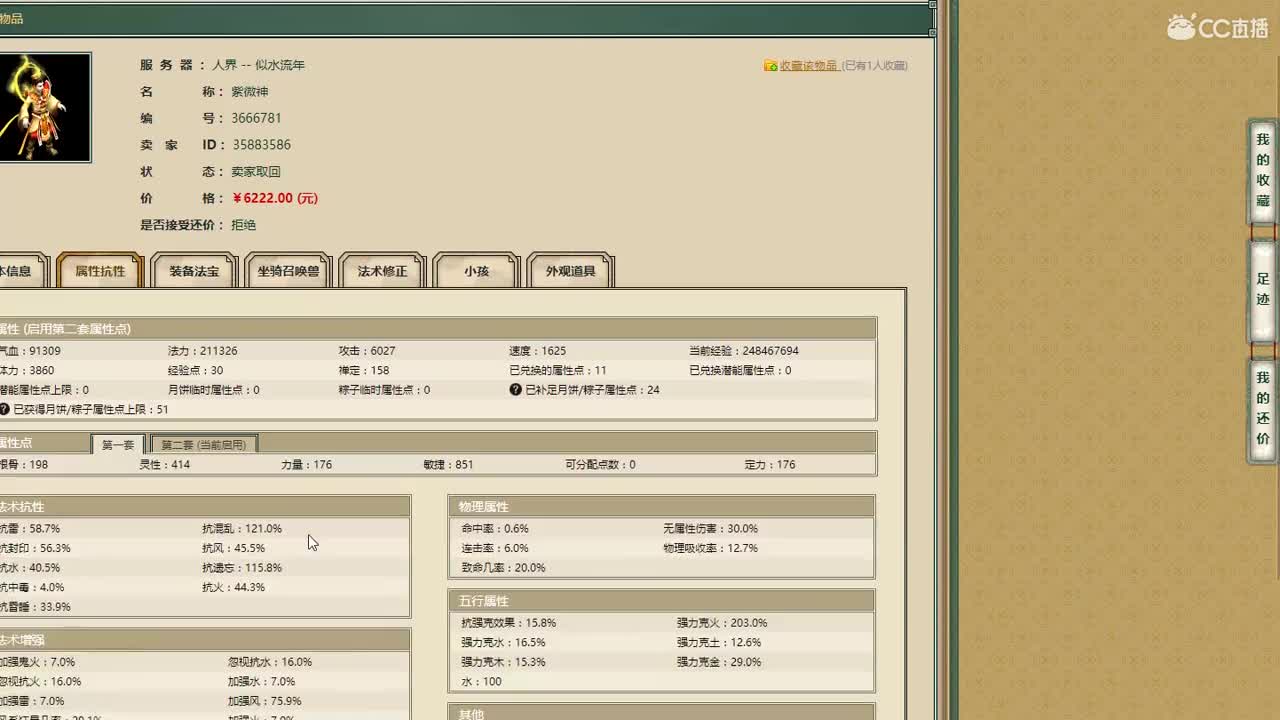Click the 攻击：6027 stat
The image size is (1280, 720).
tap(367, 351)
